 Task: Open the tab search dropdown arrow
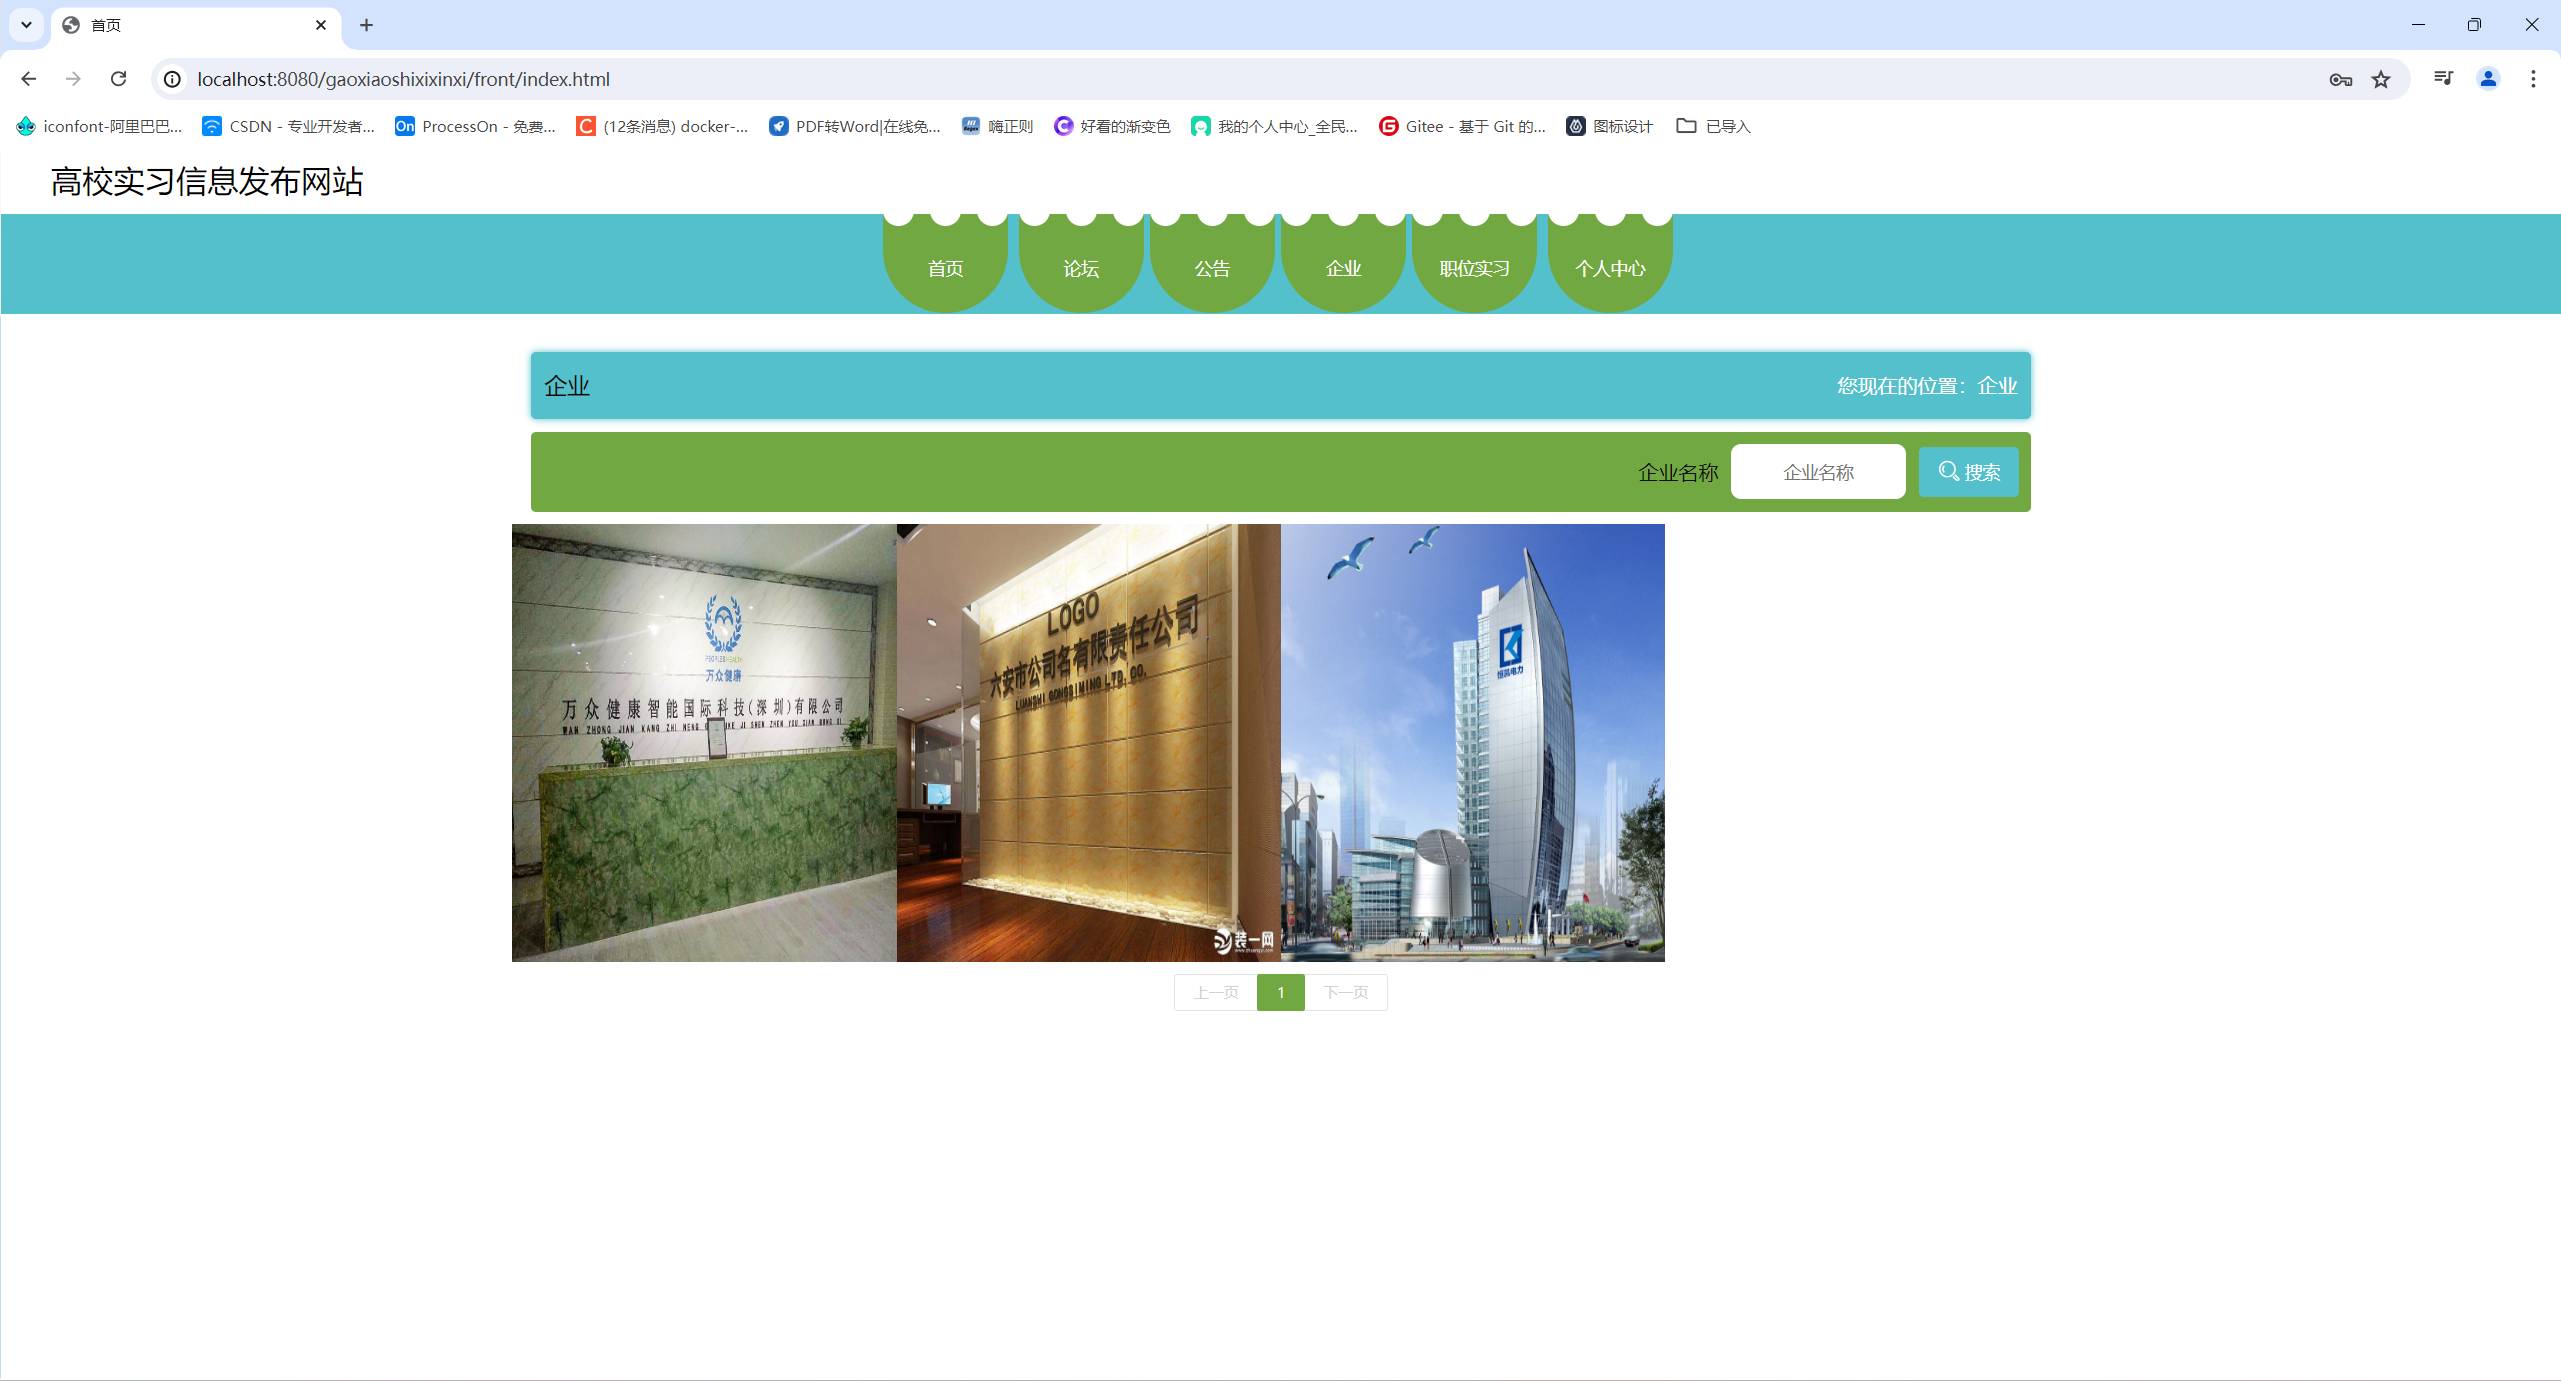pyautogui.click(x=26, y=25)
